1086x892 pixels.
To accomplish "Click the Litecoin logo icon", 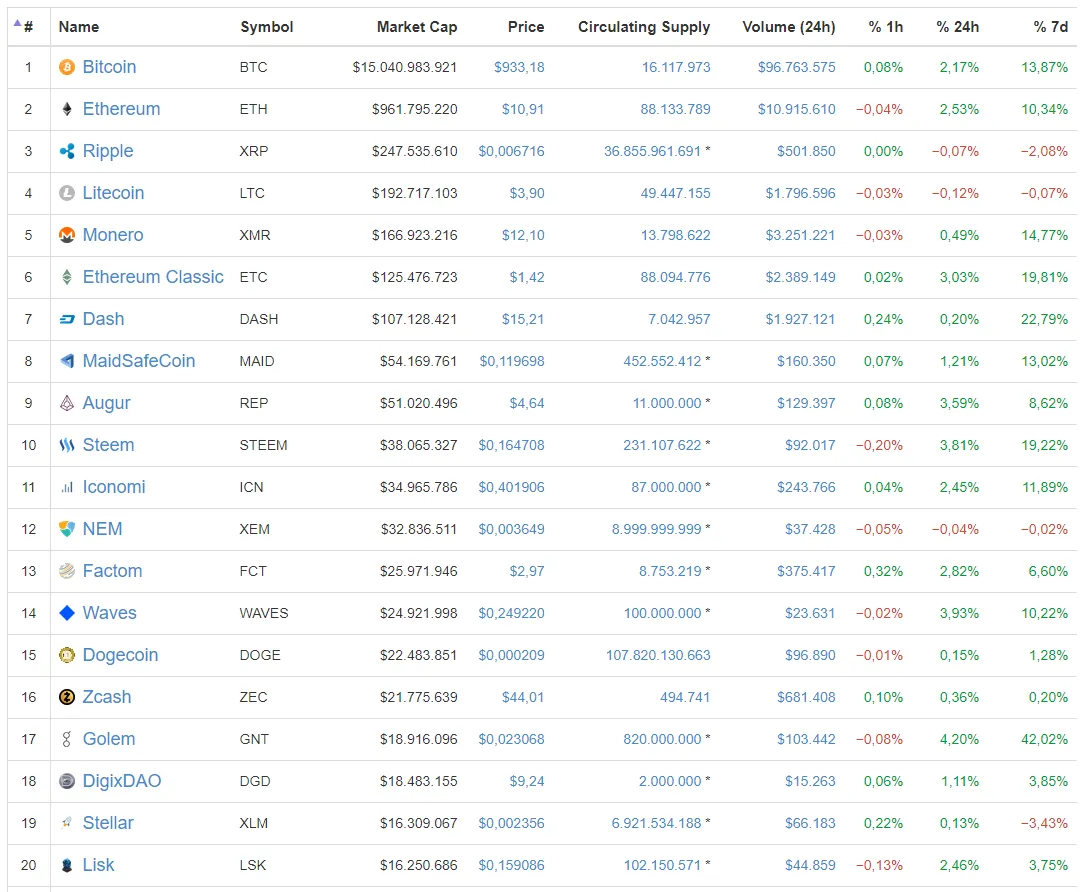I will [66, 193].
